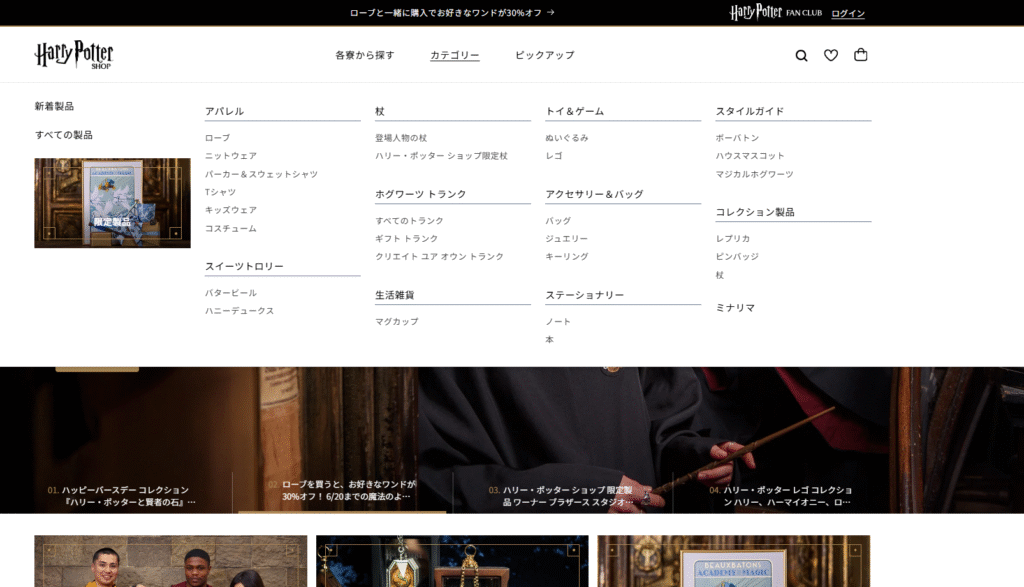Open キッズウェア category
The image size is (1024, 587).
[231, 210]
